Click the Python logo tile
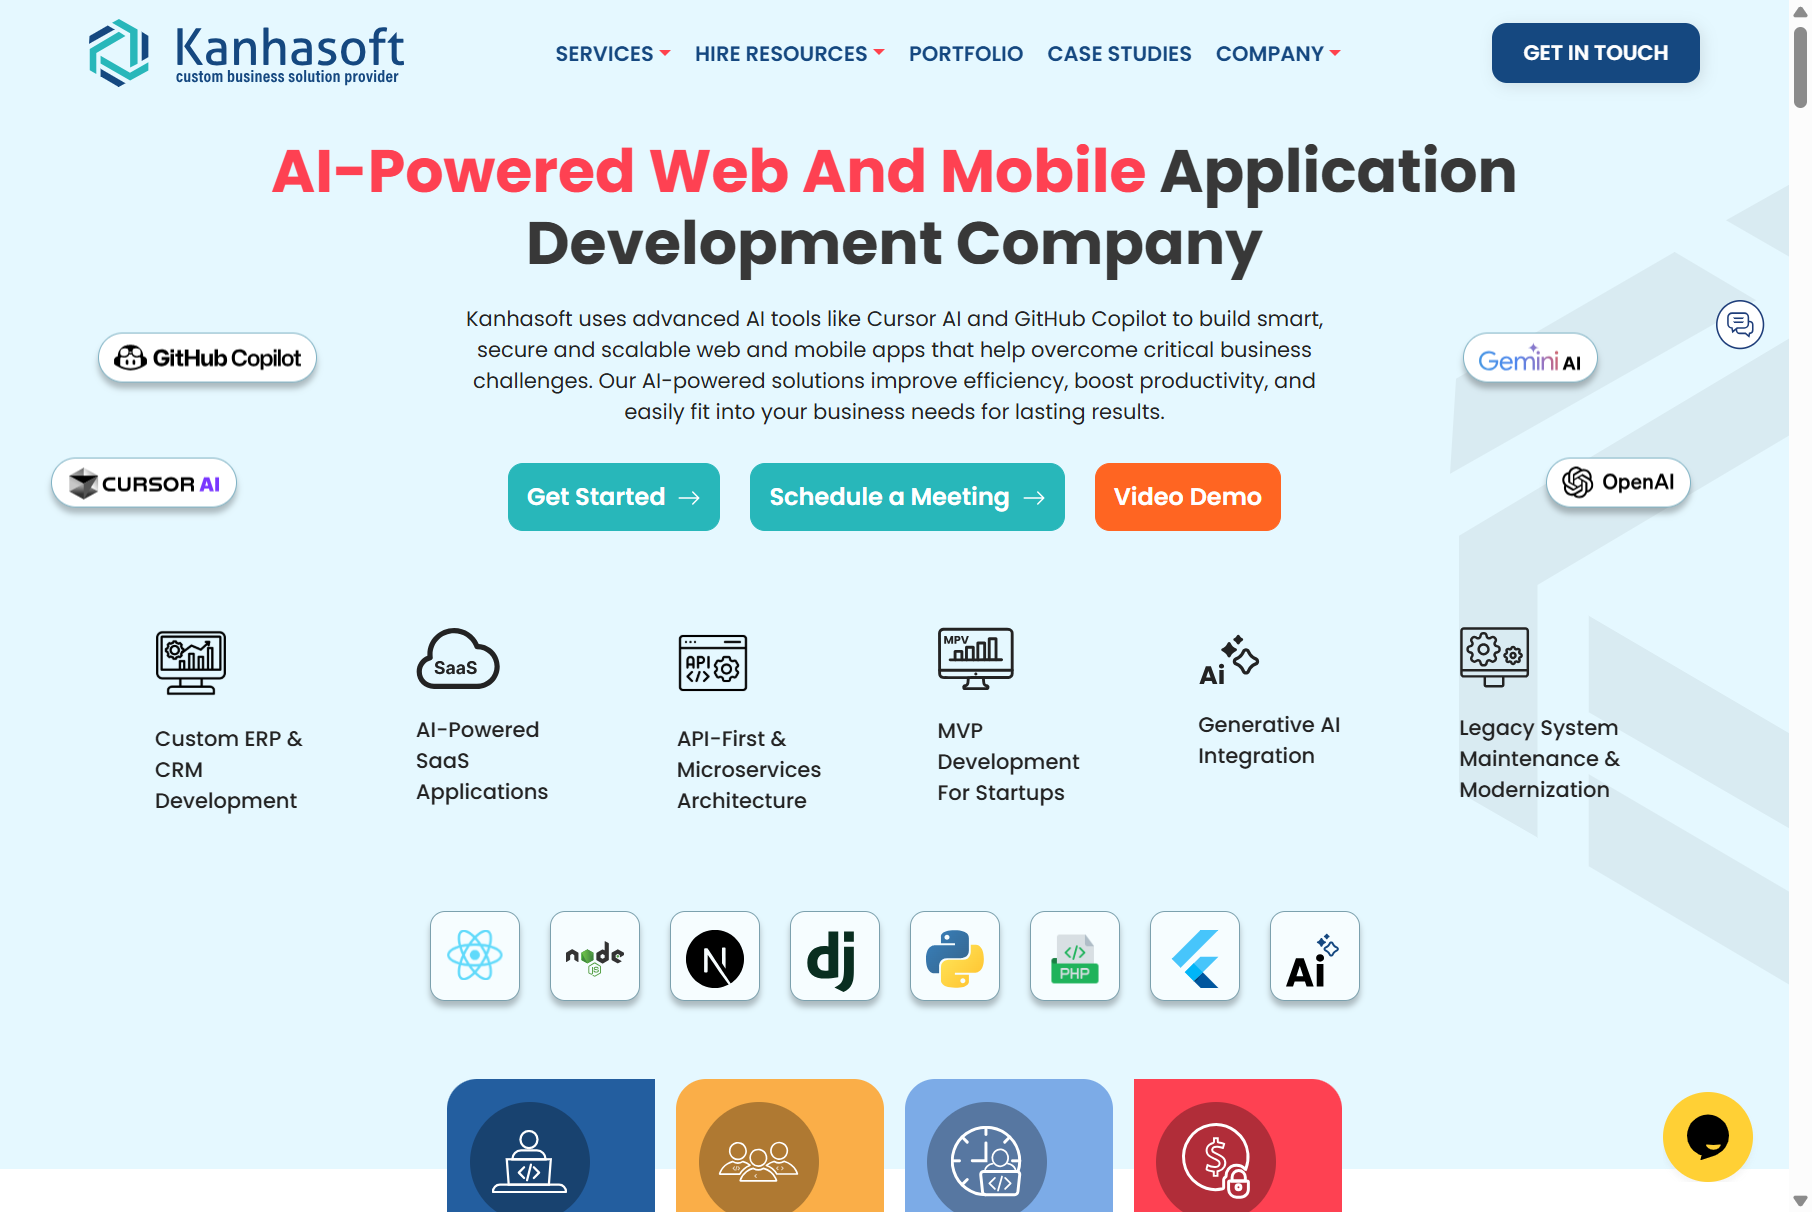This screenshot has width=1812, height=1212. click(955, 956)
